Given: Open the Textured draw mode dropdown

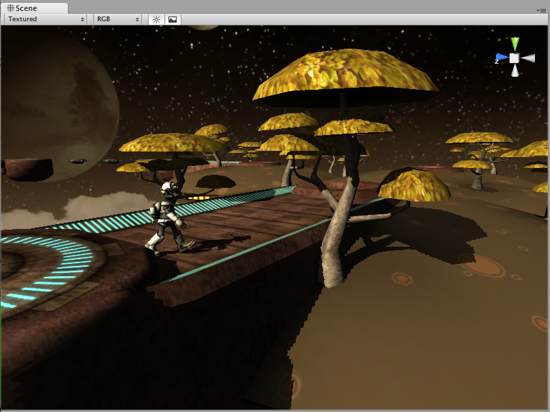Looking at the screenshot, I should (45, 19).
